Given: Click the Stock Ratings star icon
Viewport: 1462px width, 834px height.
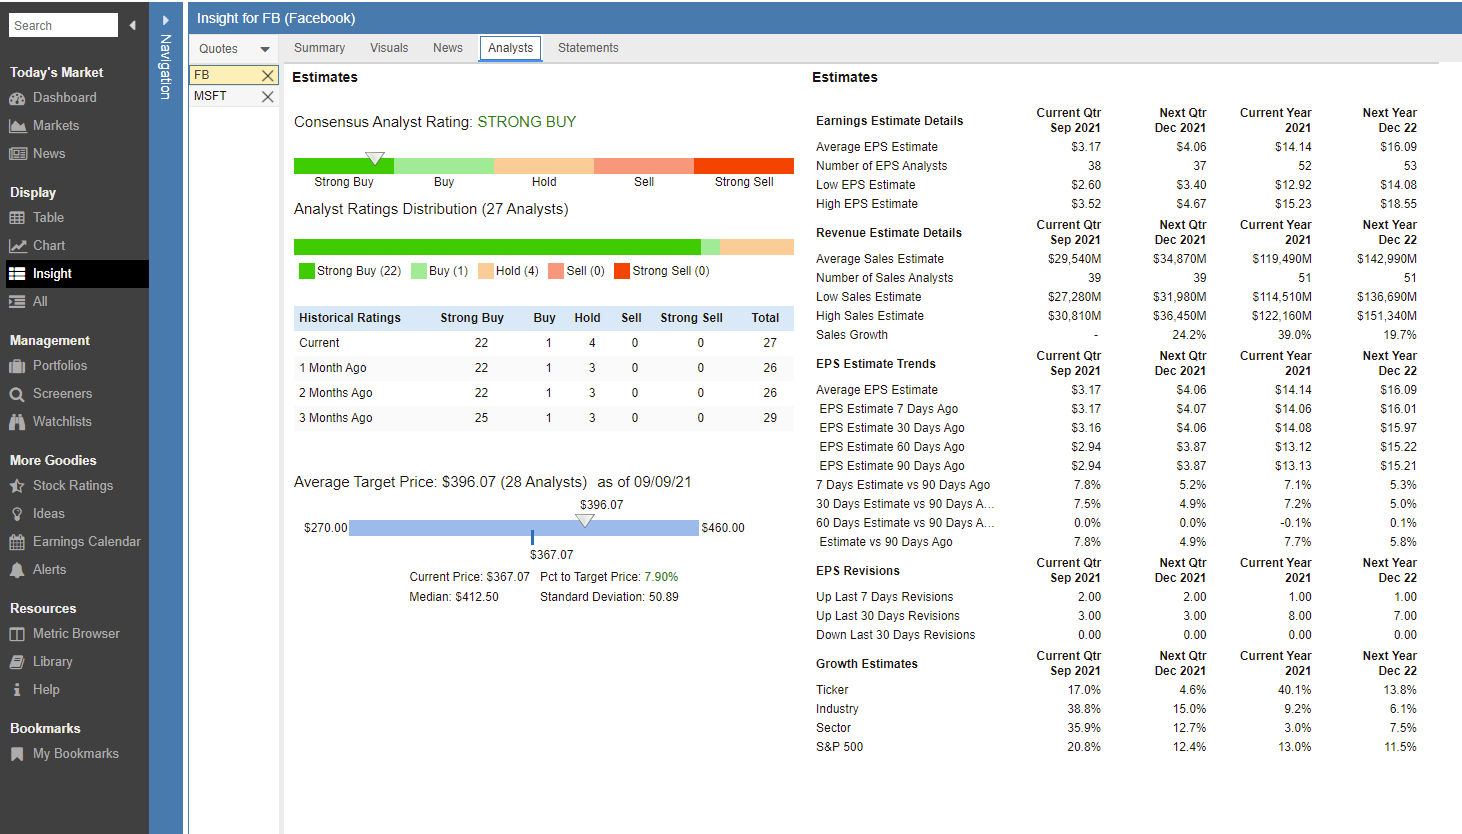Looking at the screenshot, I should [x=17, y=486].
